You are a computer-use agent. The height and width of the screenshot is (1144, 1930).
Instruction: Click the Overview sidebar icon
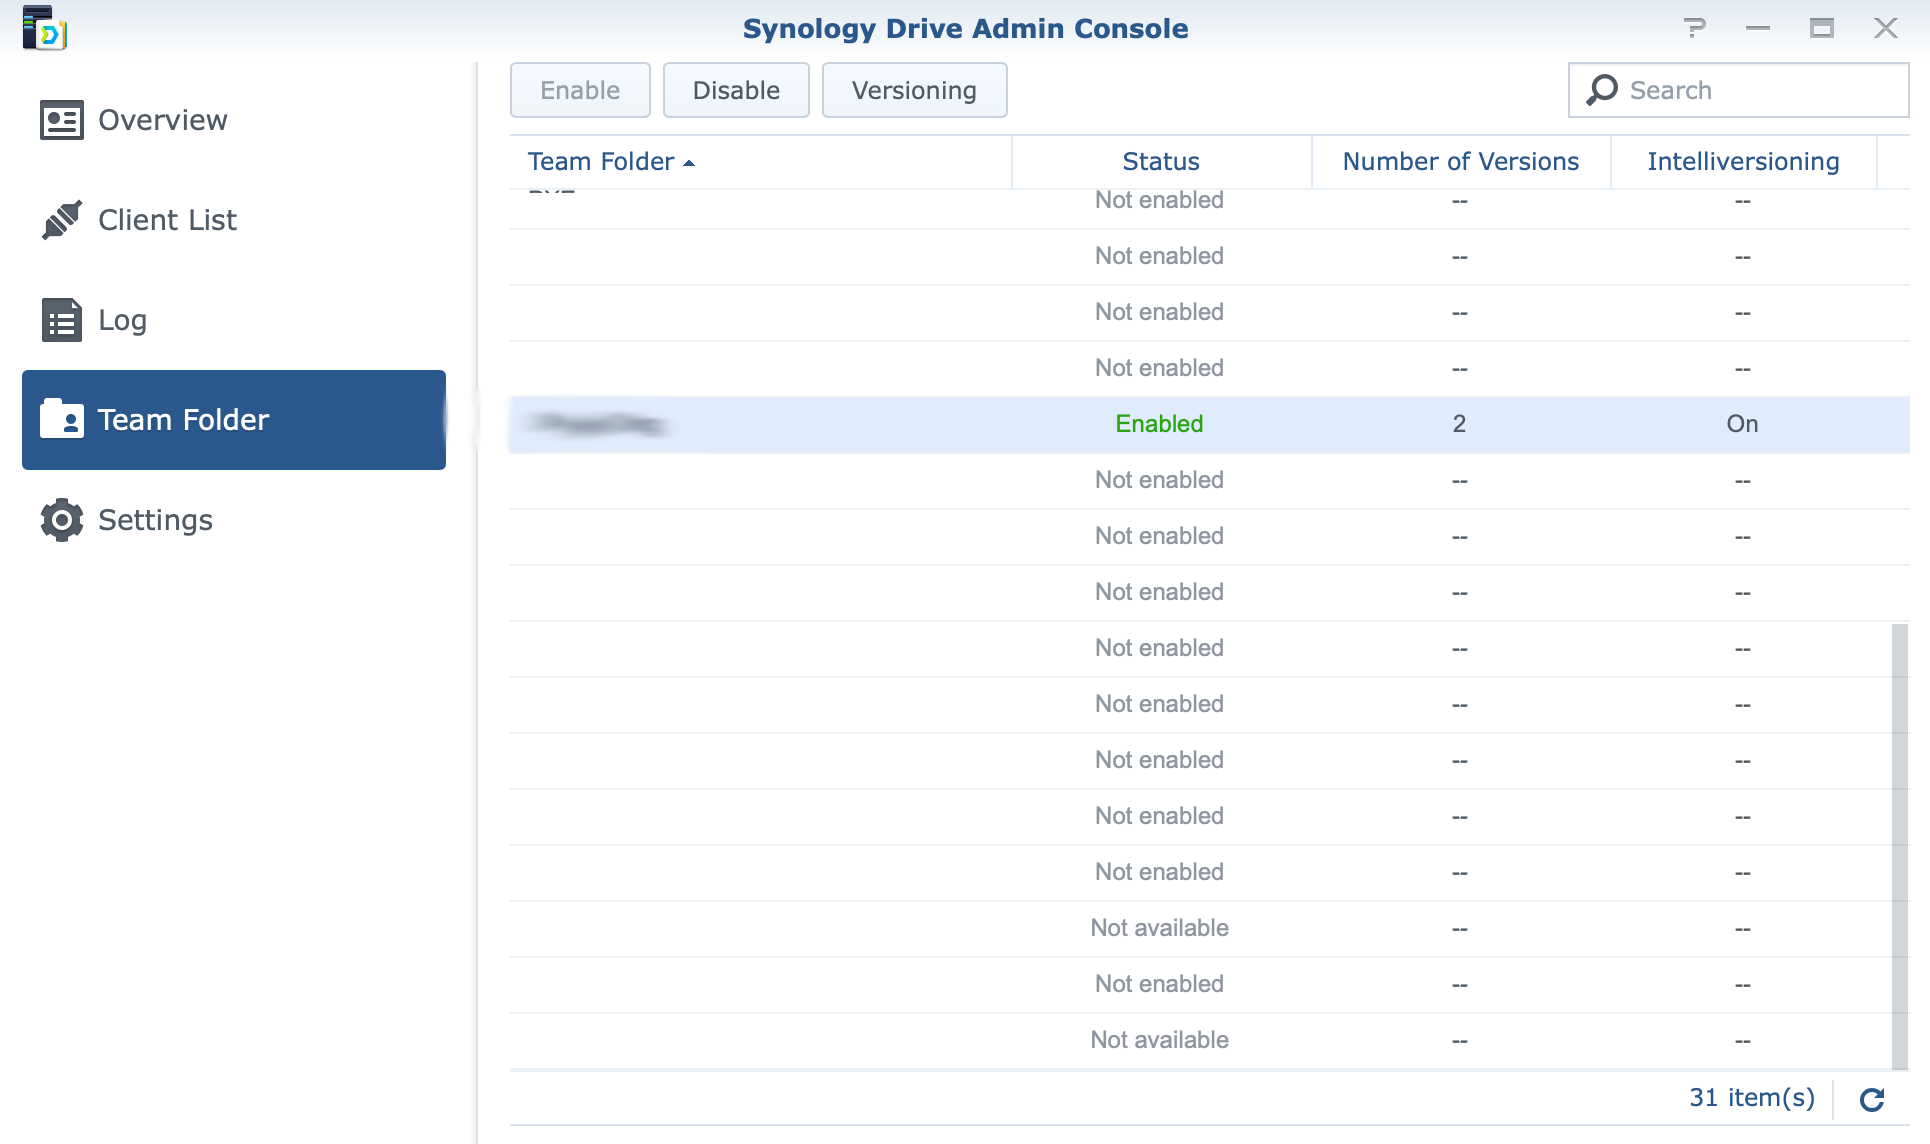(61, 120)
